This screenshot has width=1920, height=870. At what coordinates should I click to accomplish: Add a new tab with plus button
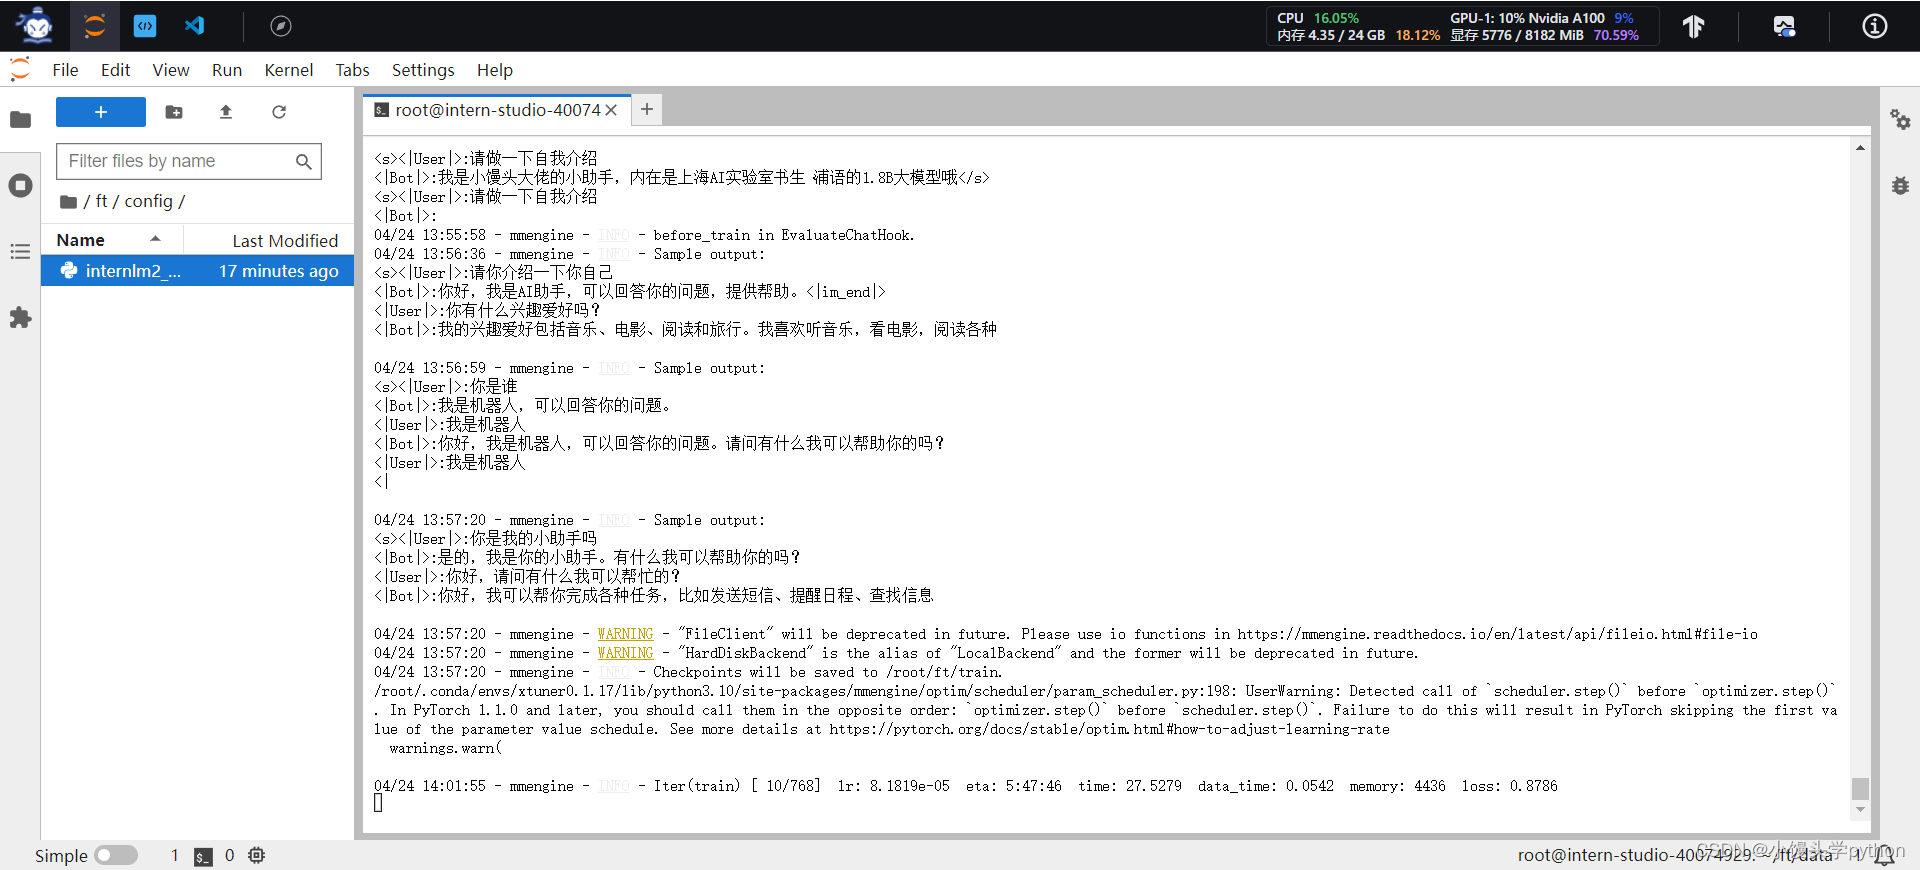[x=647, y=109]
